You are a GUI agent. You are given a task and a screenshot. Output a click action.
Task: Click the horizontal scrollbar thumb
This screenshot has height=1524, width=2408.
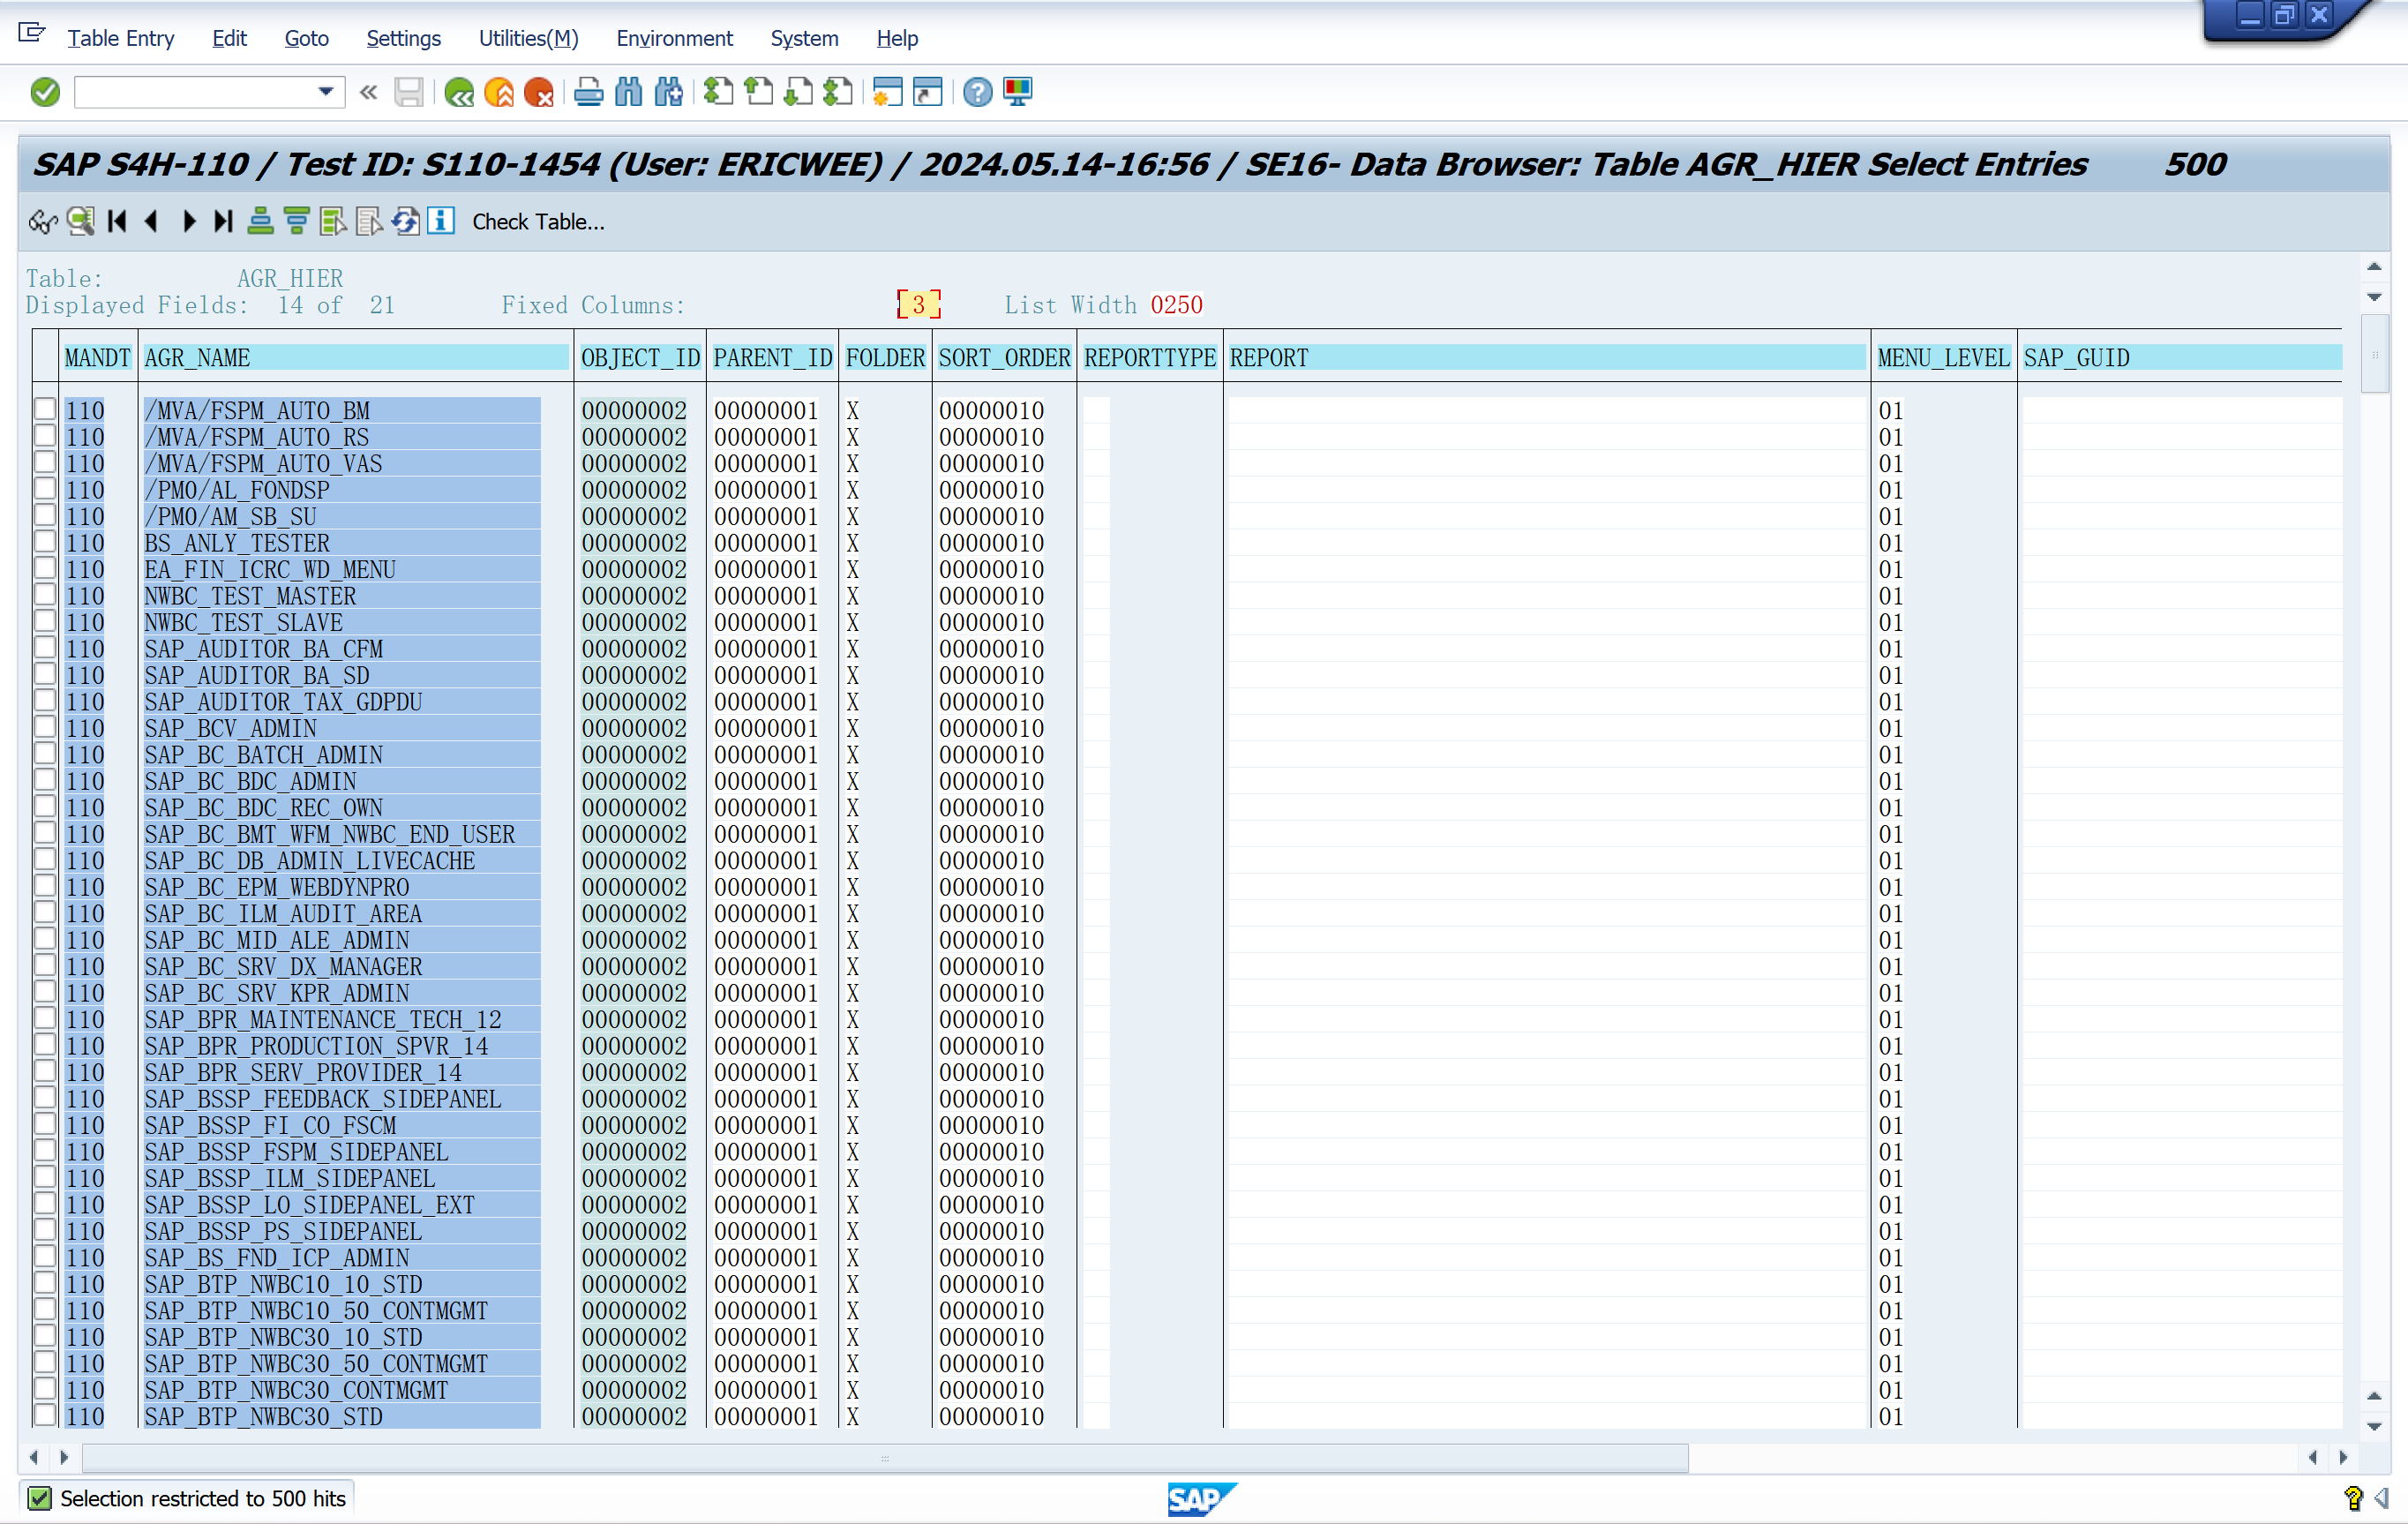click(884, 1457)
